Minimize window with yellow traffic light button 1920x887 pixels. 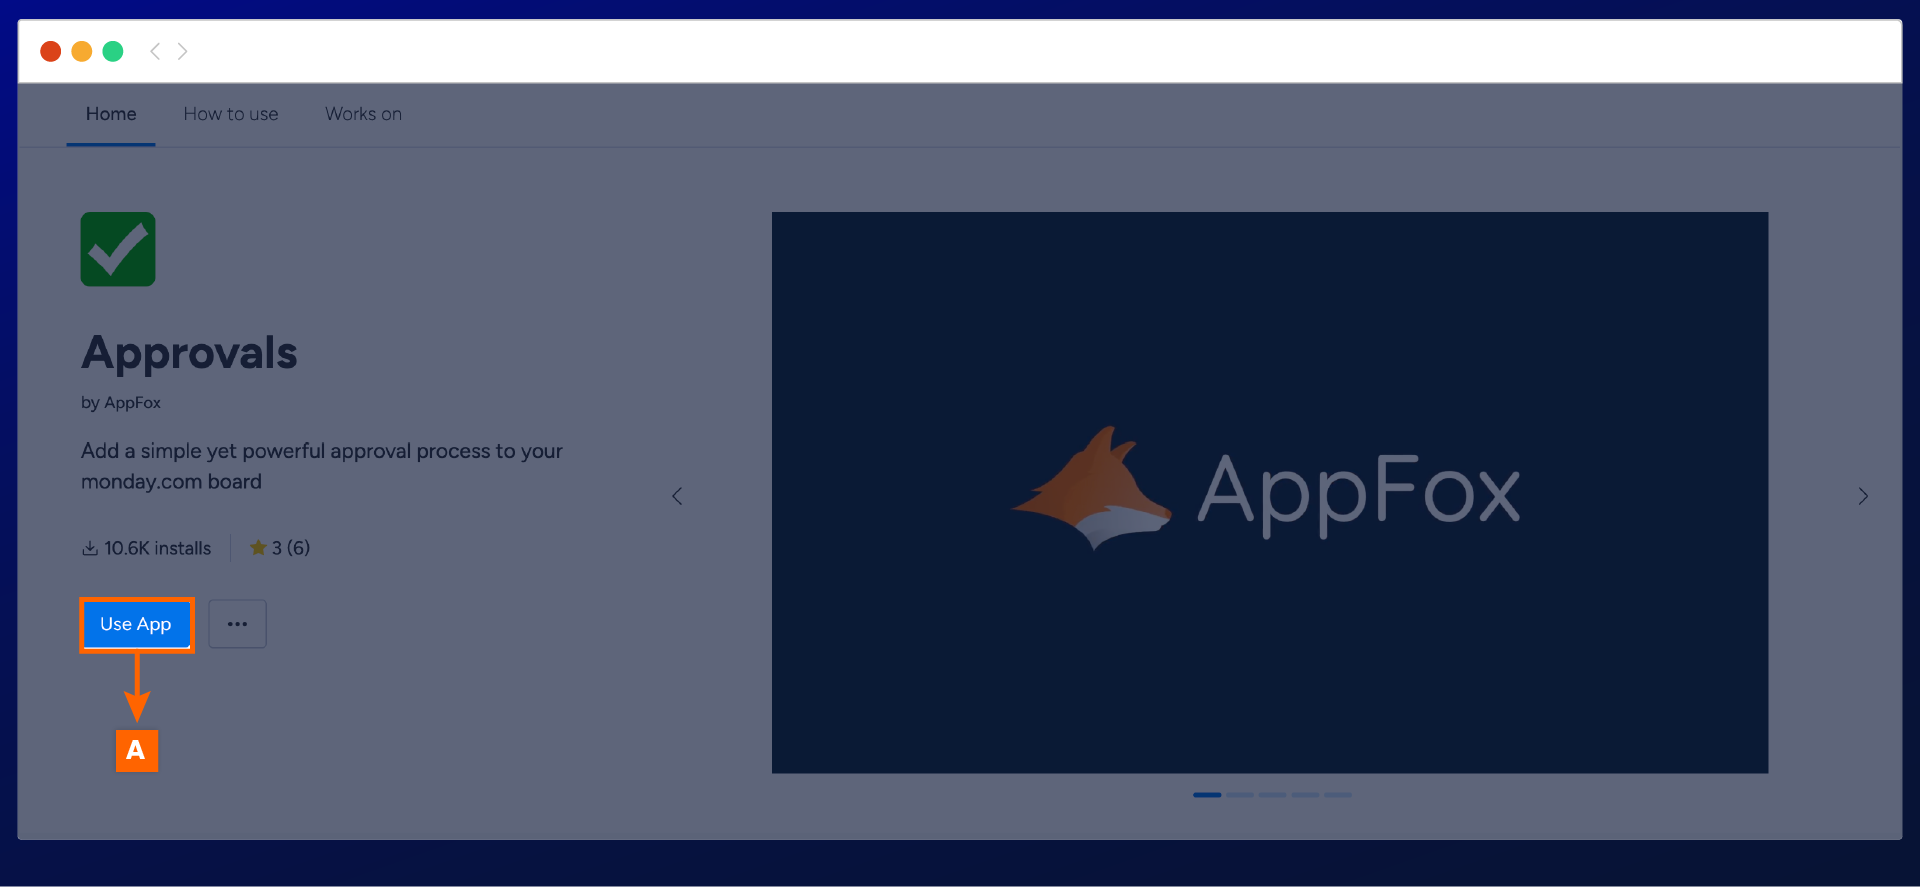[x=82, y=51]
